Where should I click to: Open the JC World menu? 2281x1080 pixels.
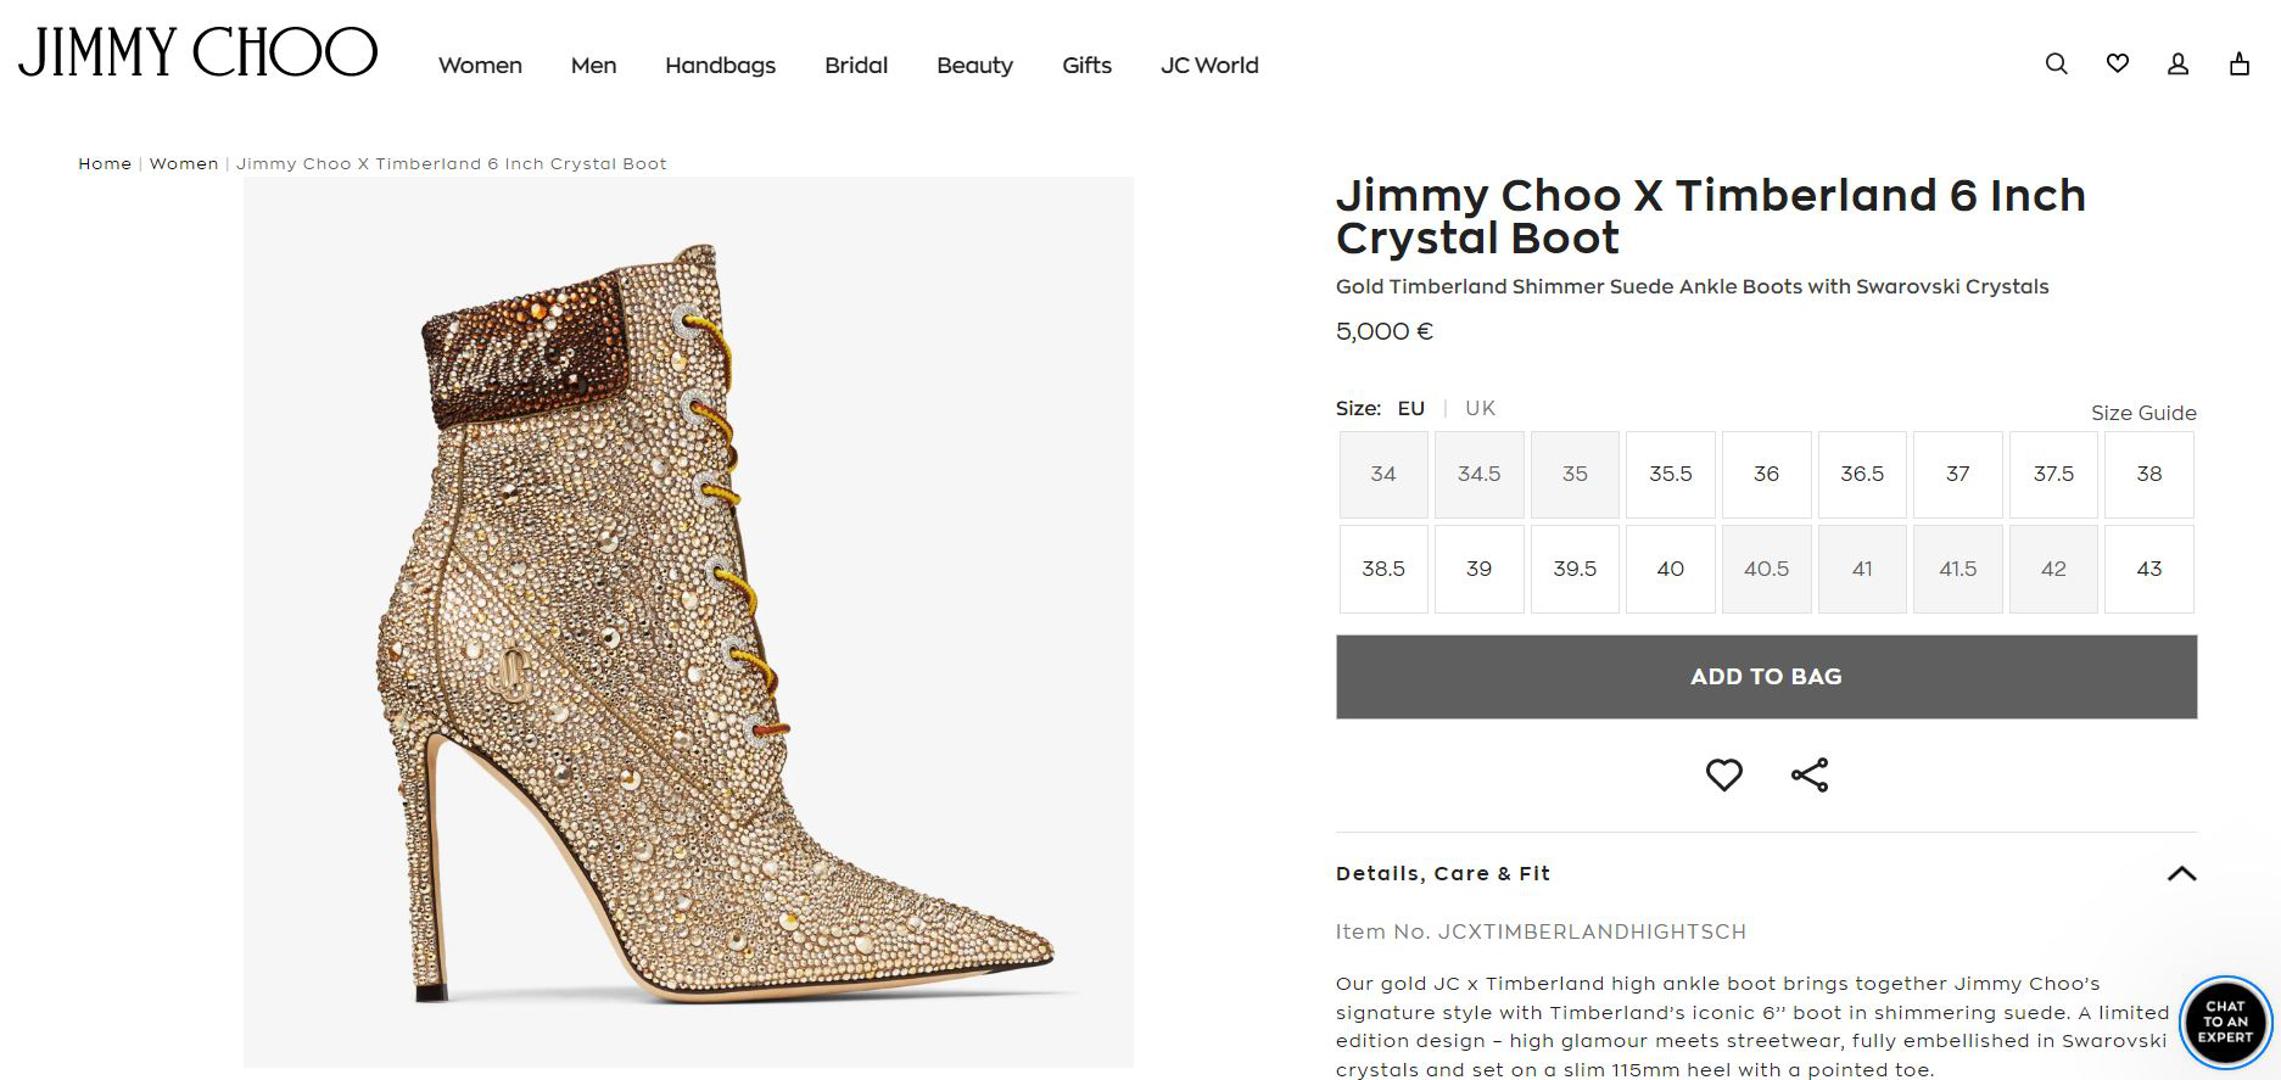click(1209, 66)
